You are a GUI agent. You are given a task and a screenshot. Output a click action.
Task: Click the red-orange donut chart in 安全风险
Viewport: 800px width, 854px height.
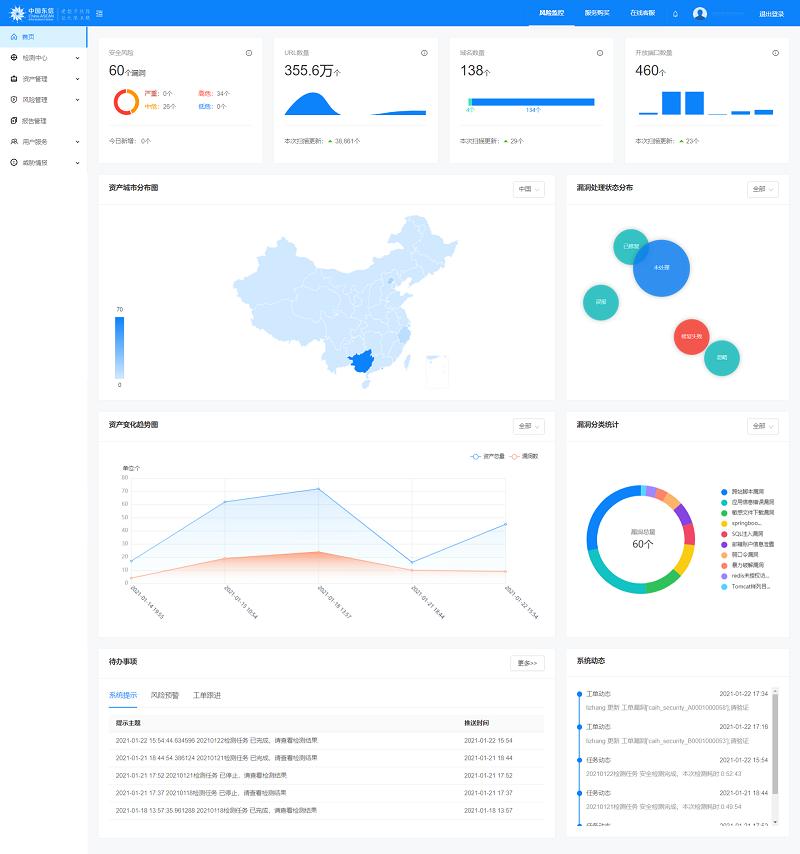126,102
